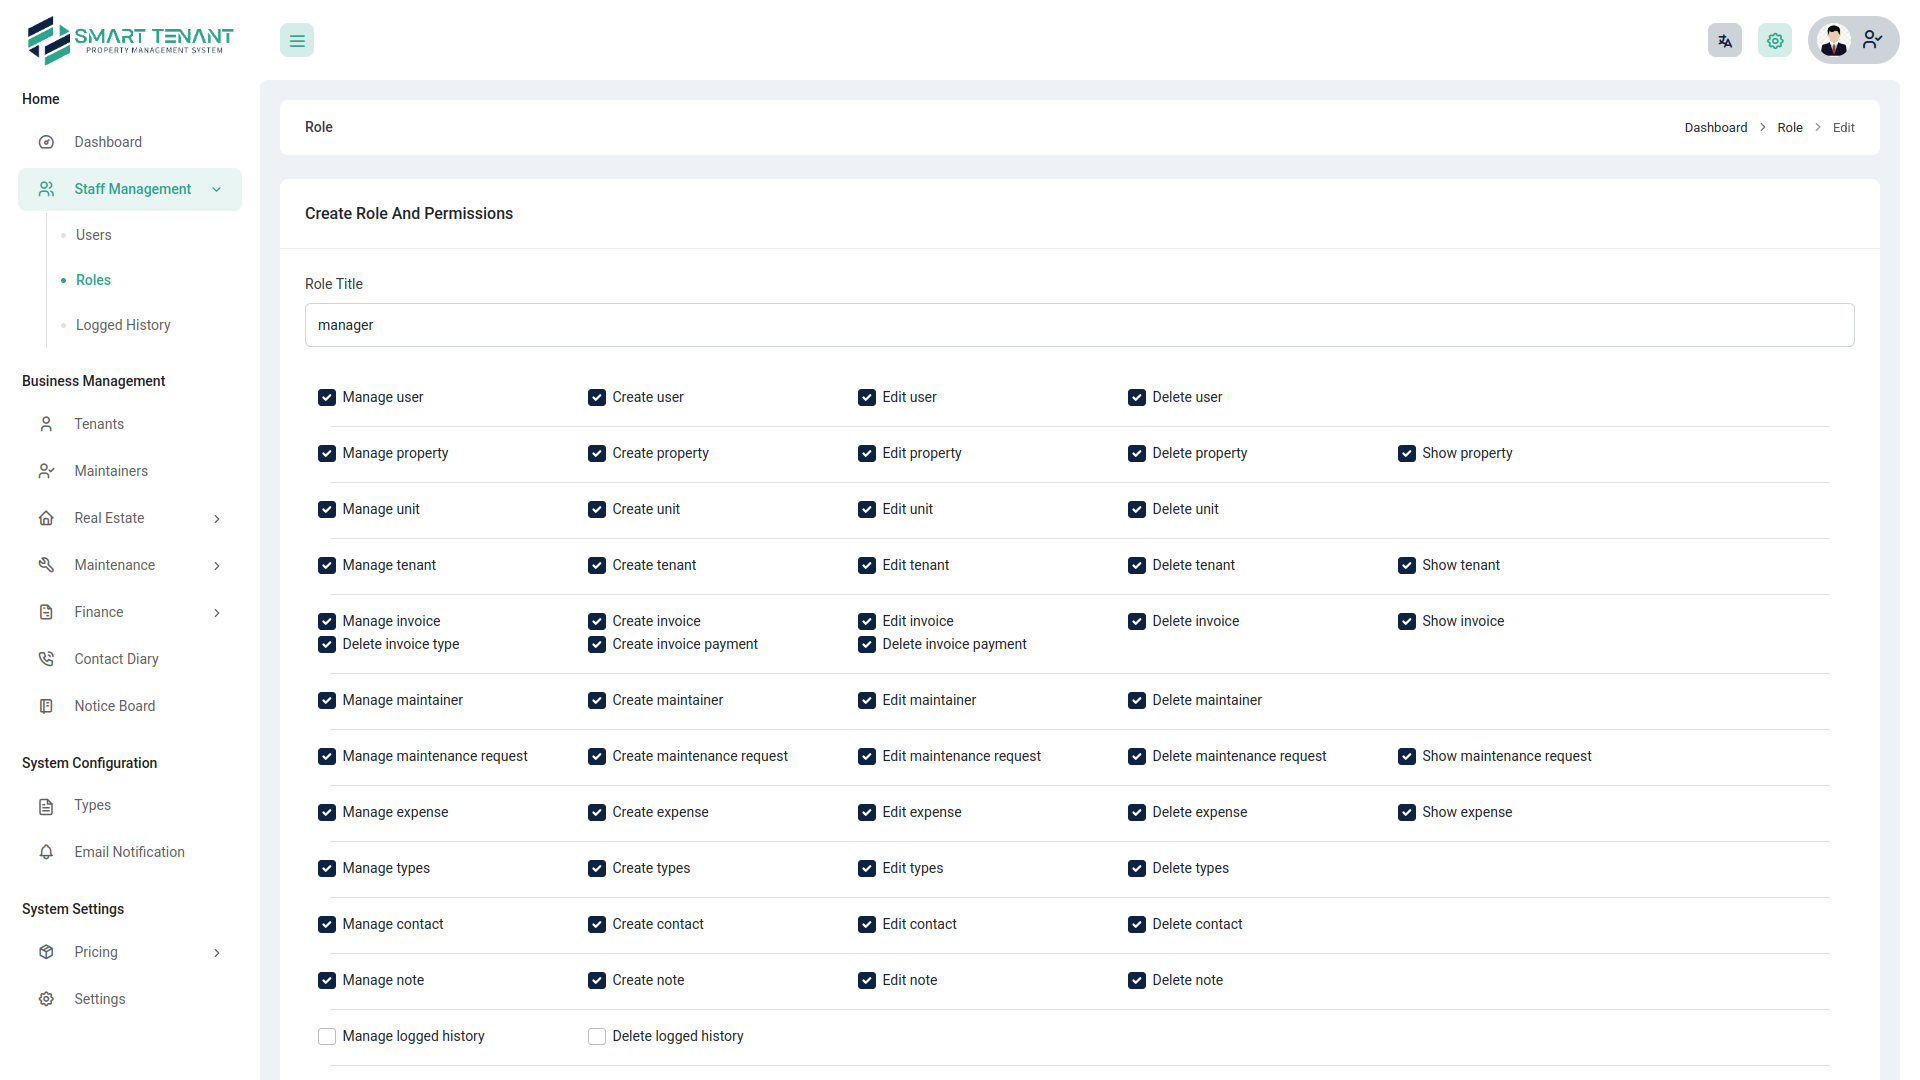
Task: Select Logged History under Staff Management
Action: point(122,325)
